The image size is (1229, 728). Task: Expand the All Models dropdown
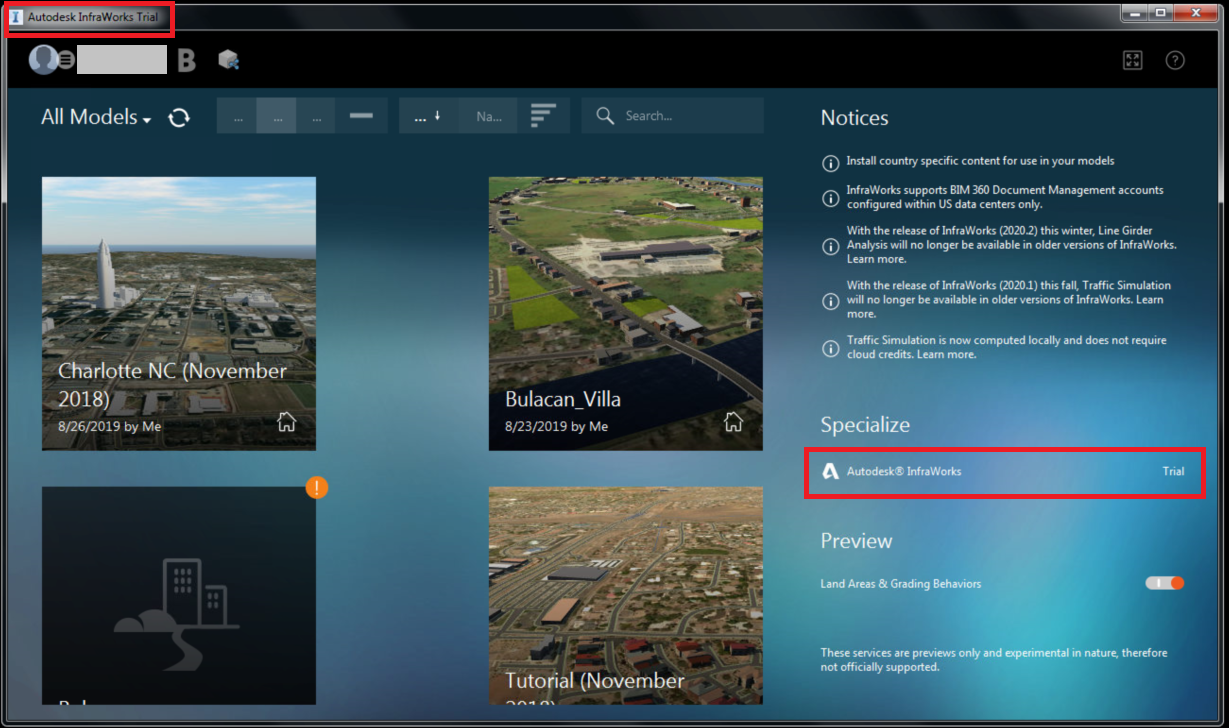coord(96,117)
